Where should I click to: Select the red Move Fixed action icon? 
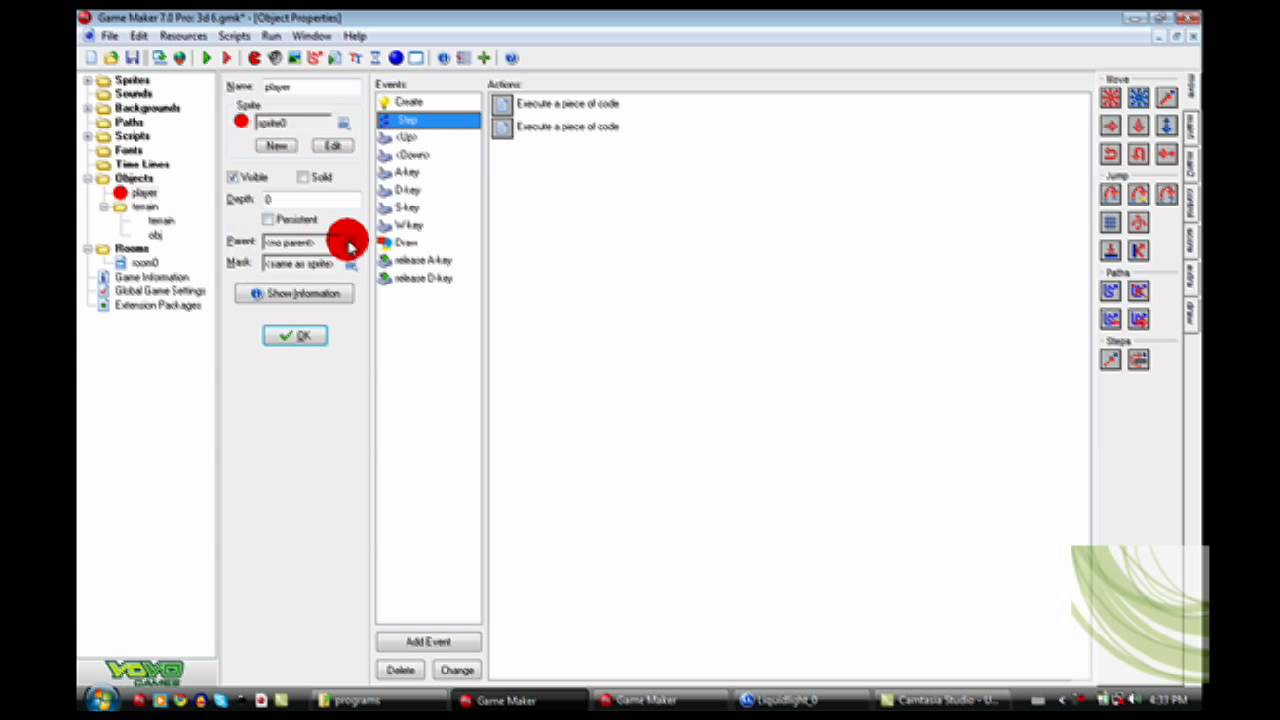point(1110,97)
